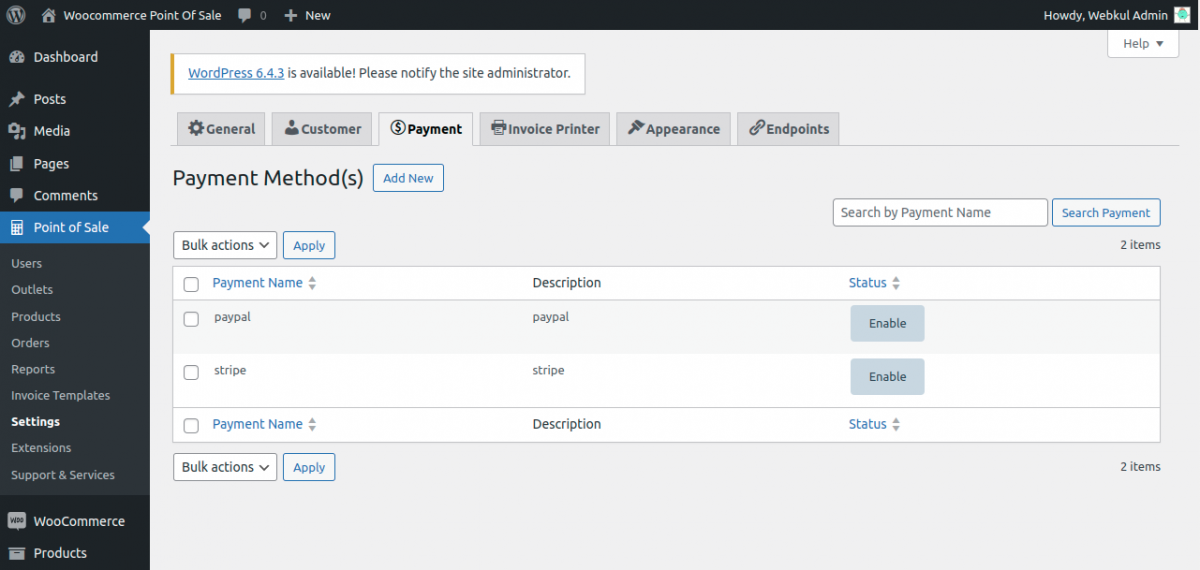
Task: Click the comments bubble icon in admin bar
Action: [x=245, y=15]
